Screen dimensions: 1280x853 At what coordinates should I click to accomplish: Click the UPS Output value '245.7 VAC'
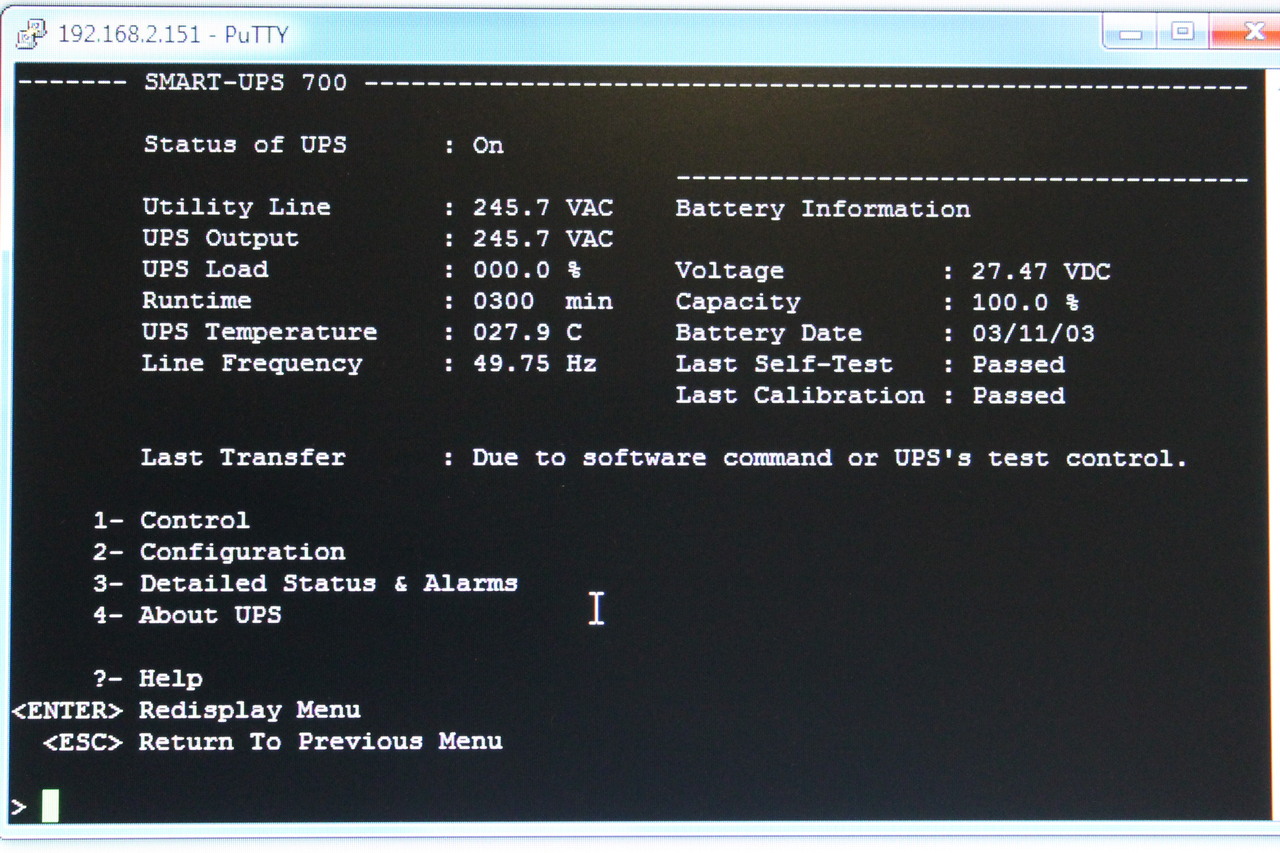tap(543, 239)
